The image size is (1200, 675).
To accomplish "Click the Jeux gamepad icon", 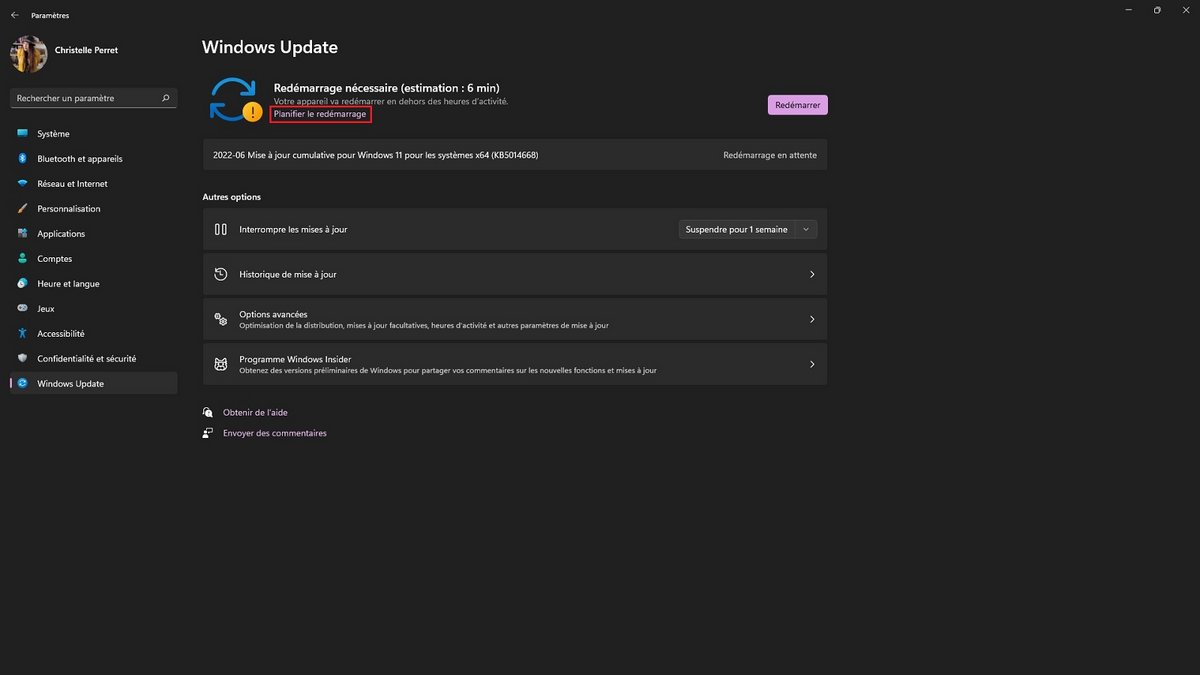I will click(22, 309).
